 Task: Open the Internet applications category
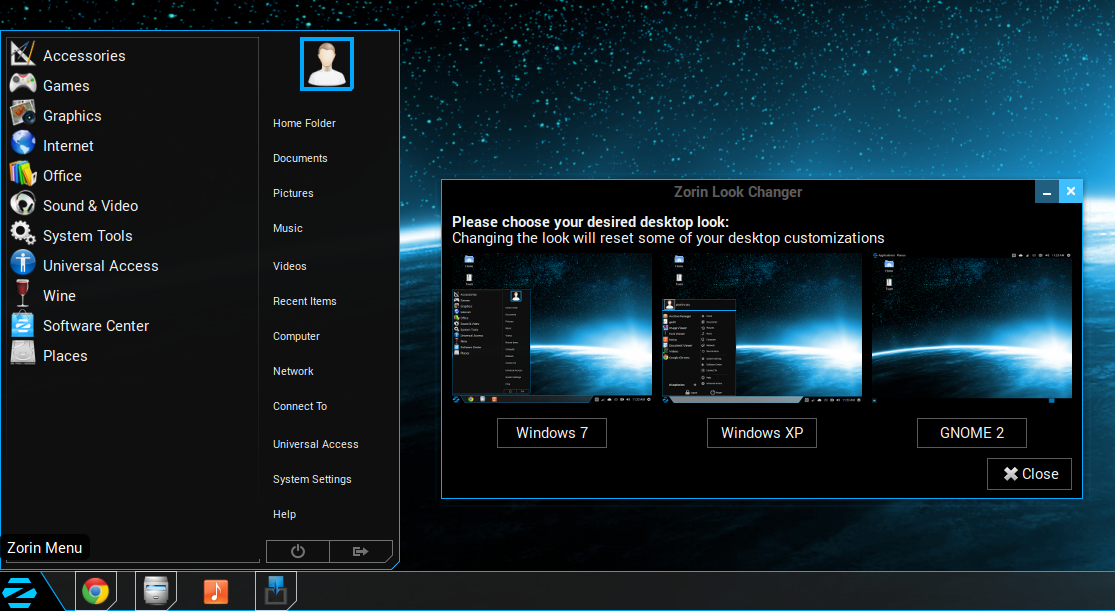(x=68, y=145)
